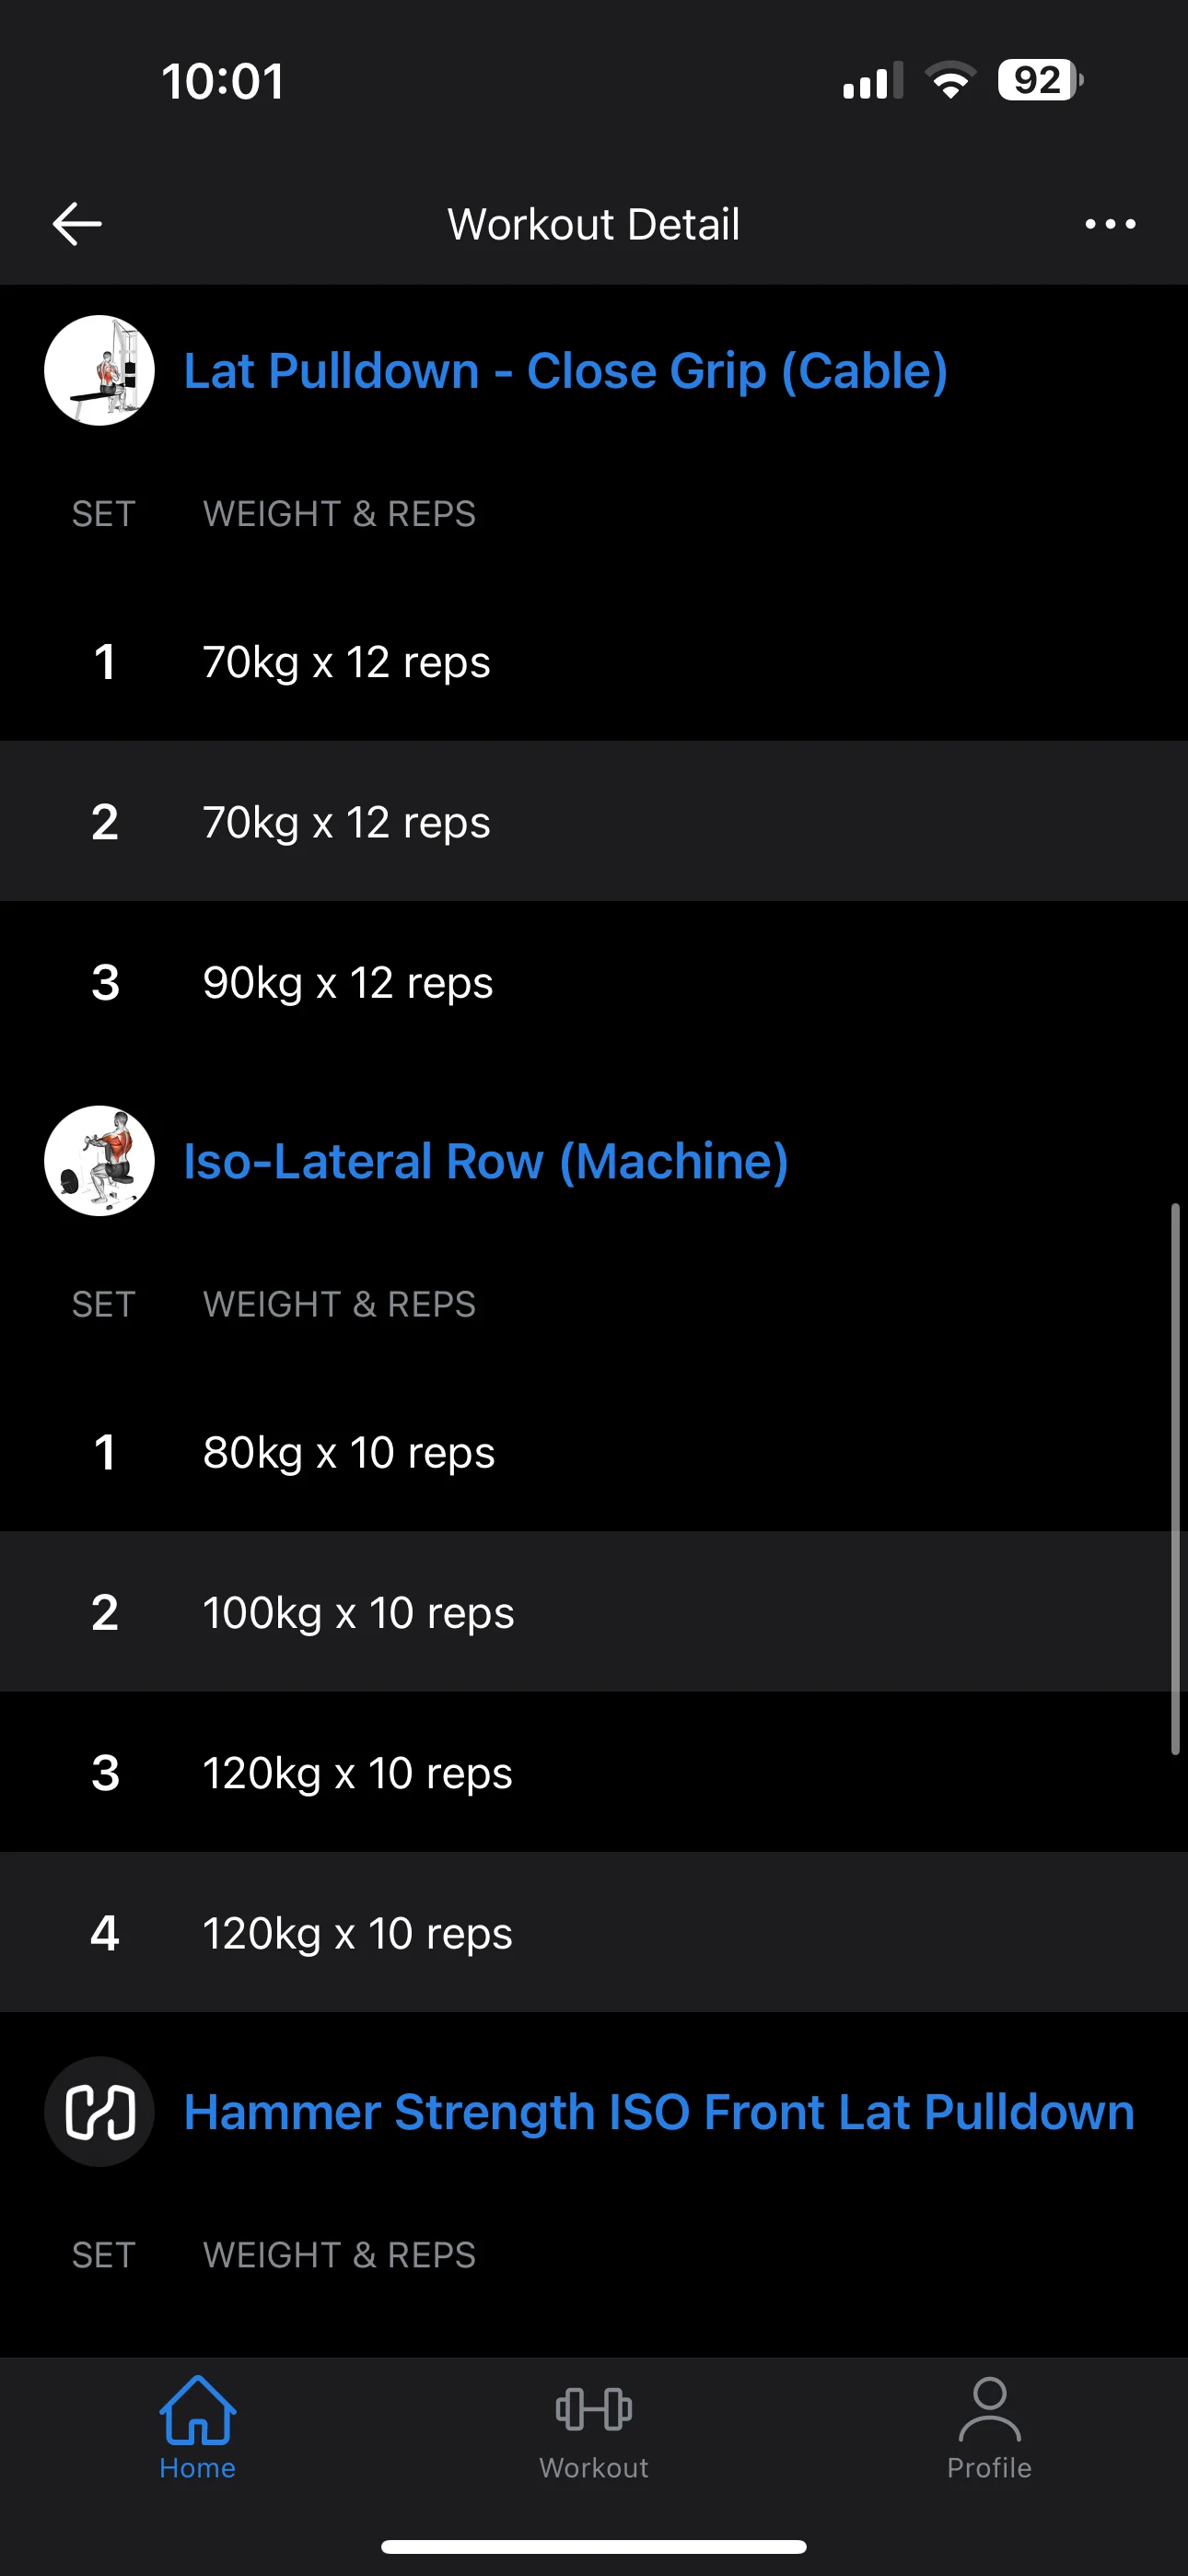Tap the Hammer Strength placeholder exercise icon
The image size is (1188, 2576).
coord(99,2111)
